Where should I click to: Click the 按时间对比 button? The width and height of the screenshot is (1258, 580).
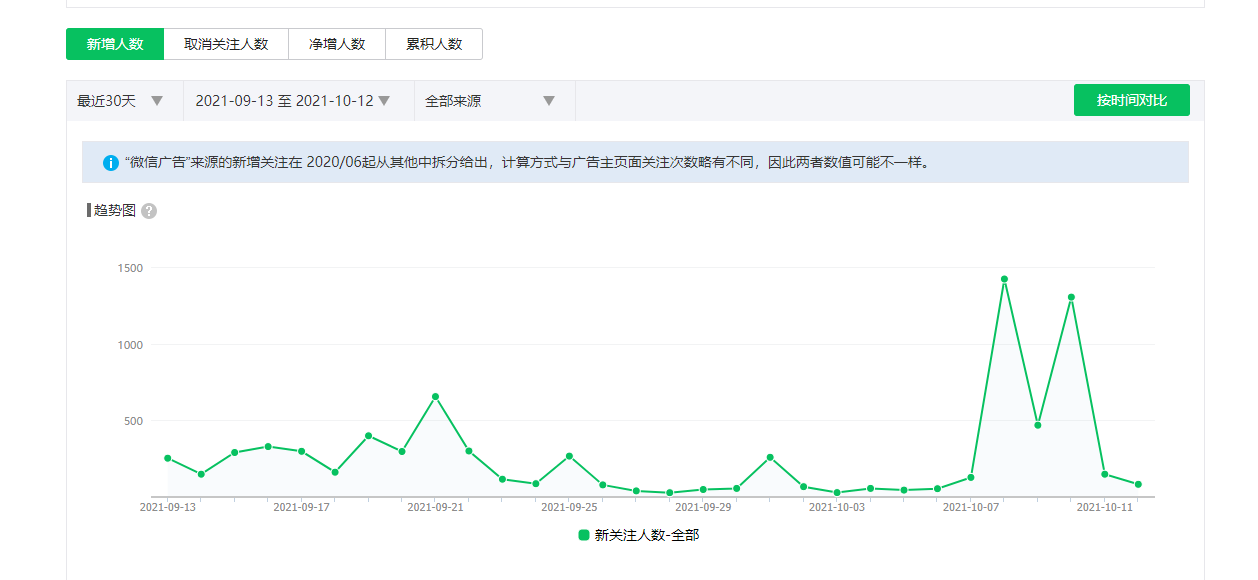(1131, 100)
